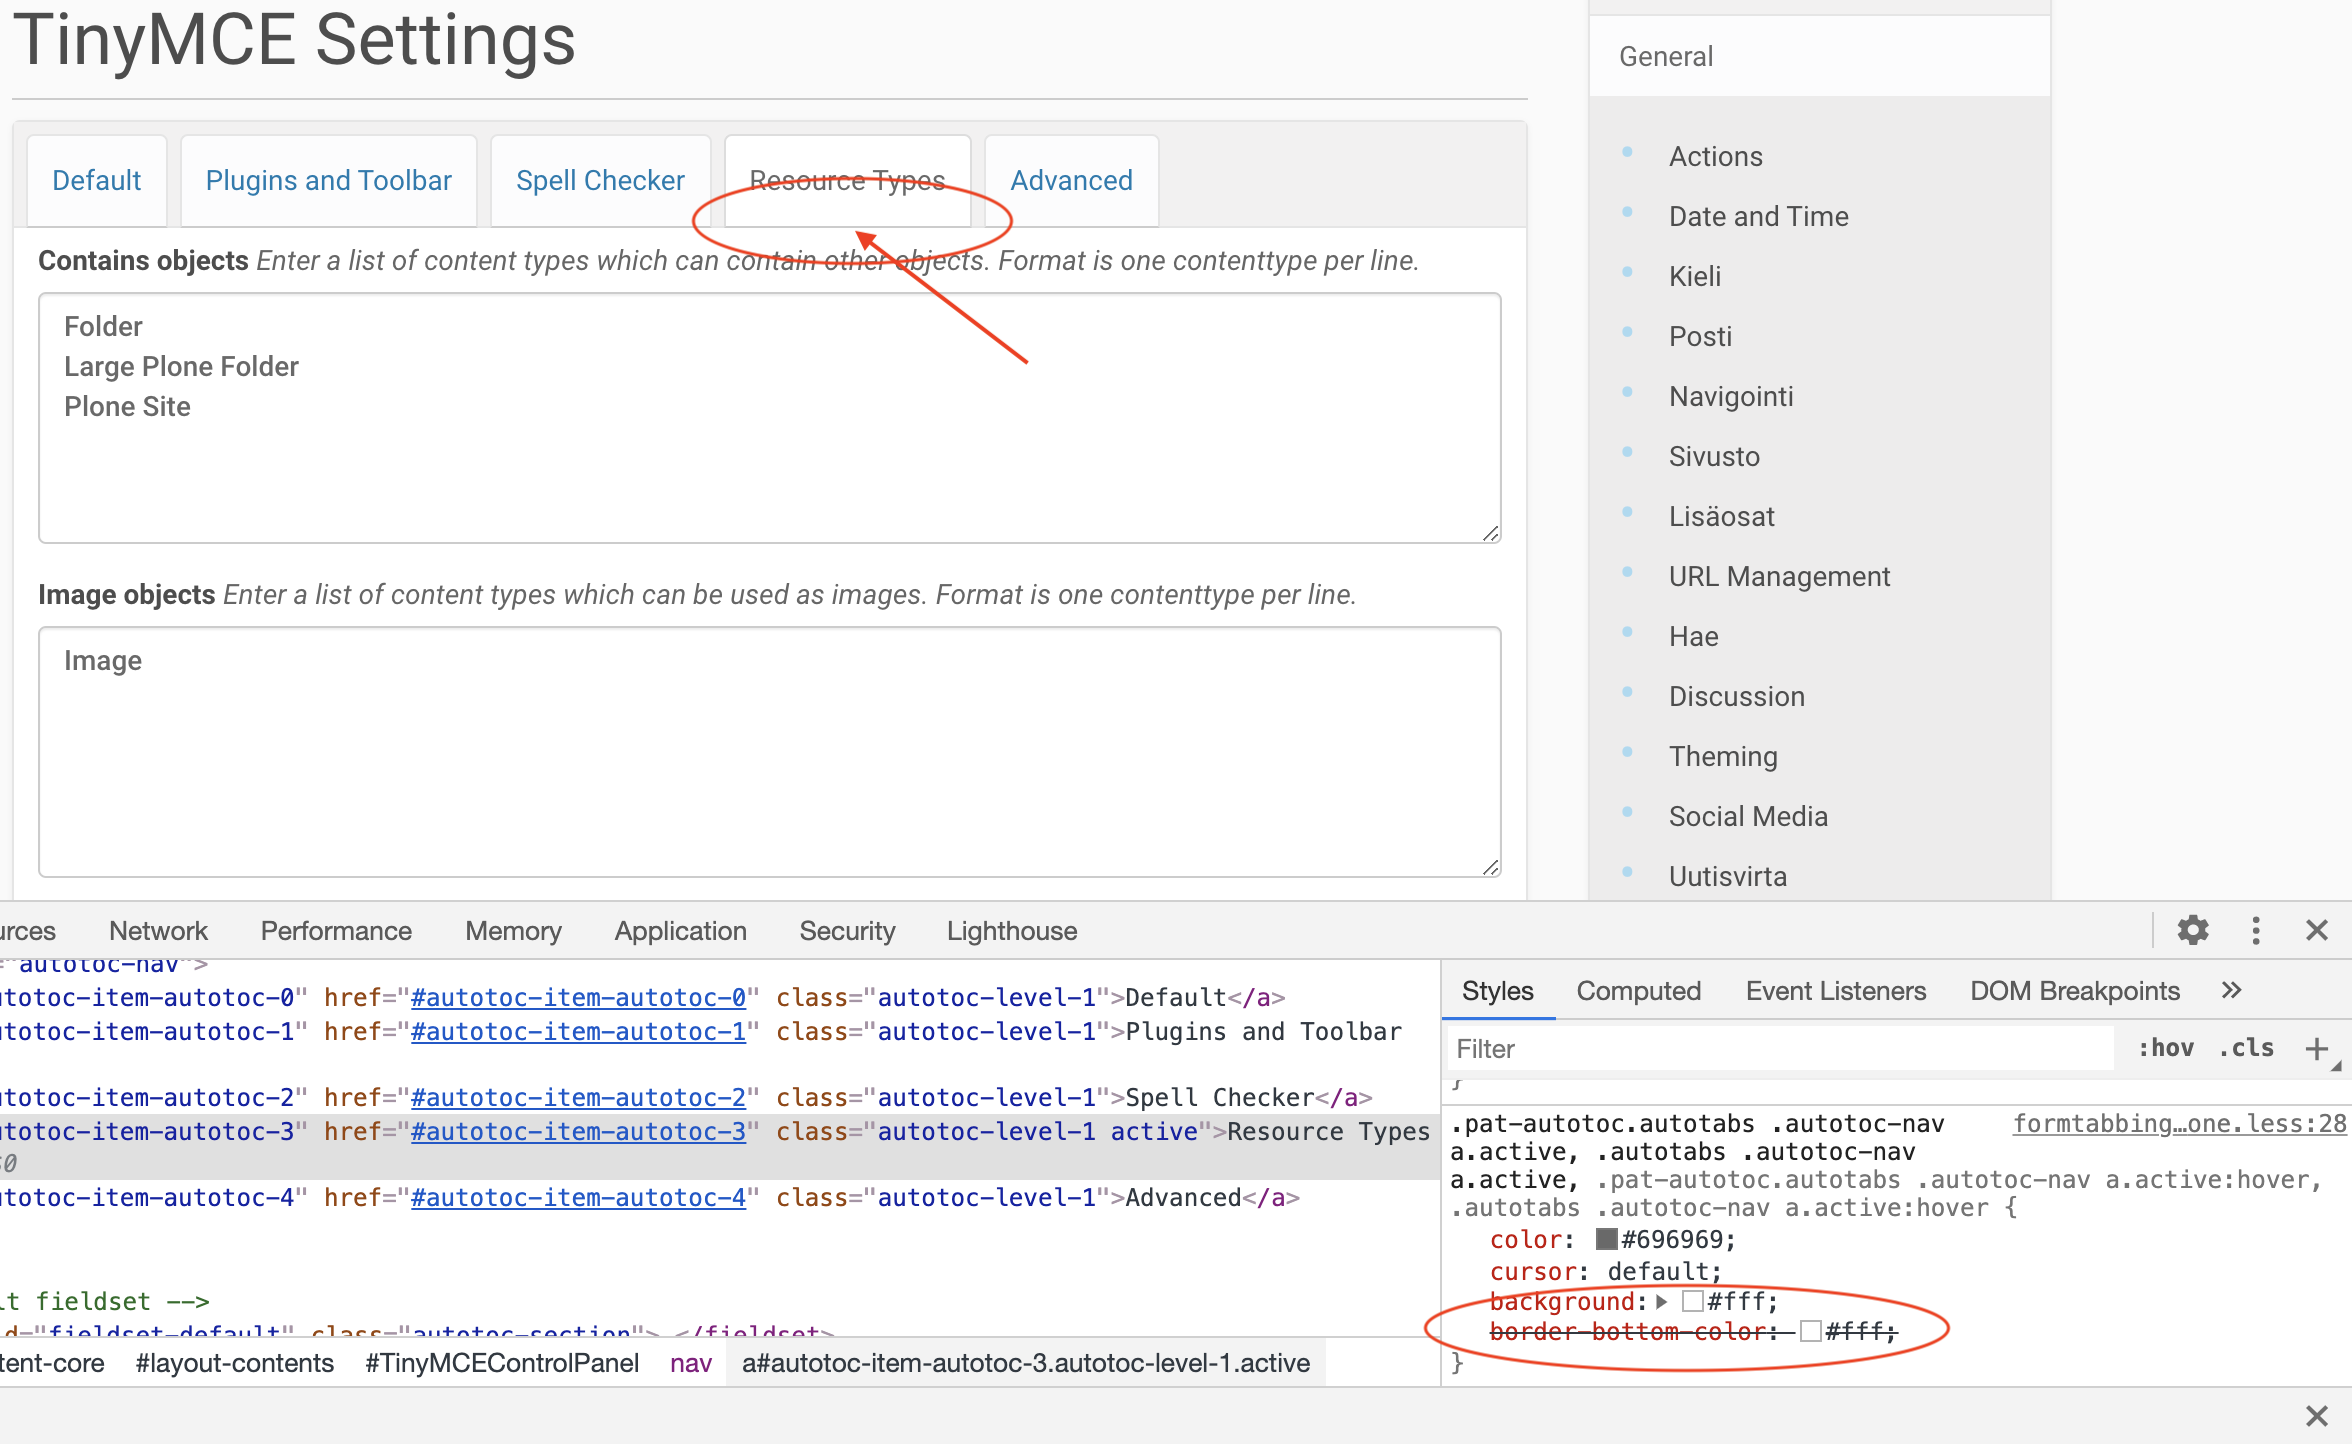Open the Application DevTools tab
This screenshot has height=1444, width=2352.
click(x=680, y=930)
